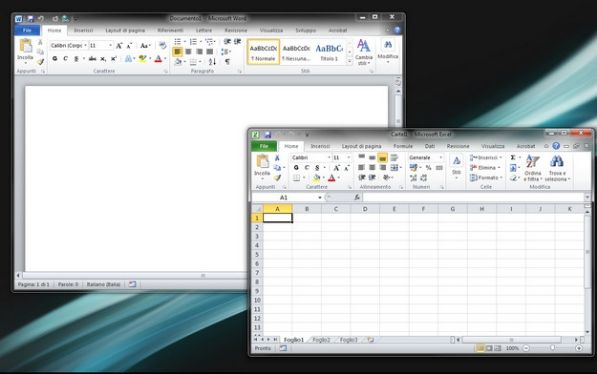Click clear formatting icon in Word

[163, 46]
